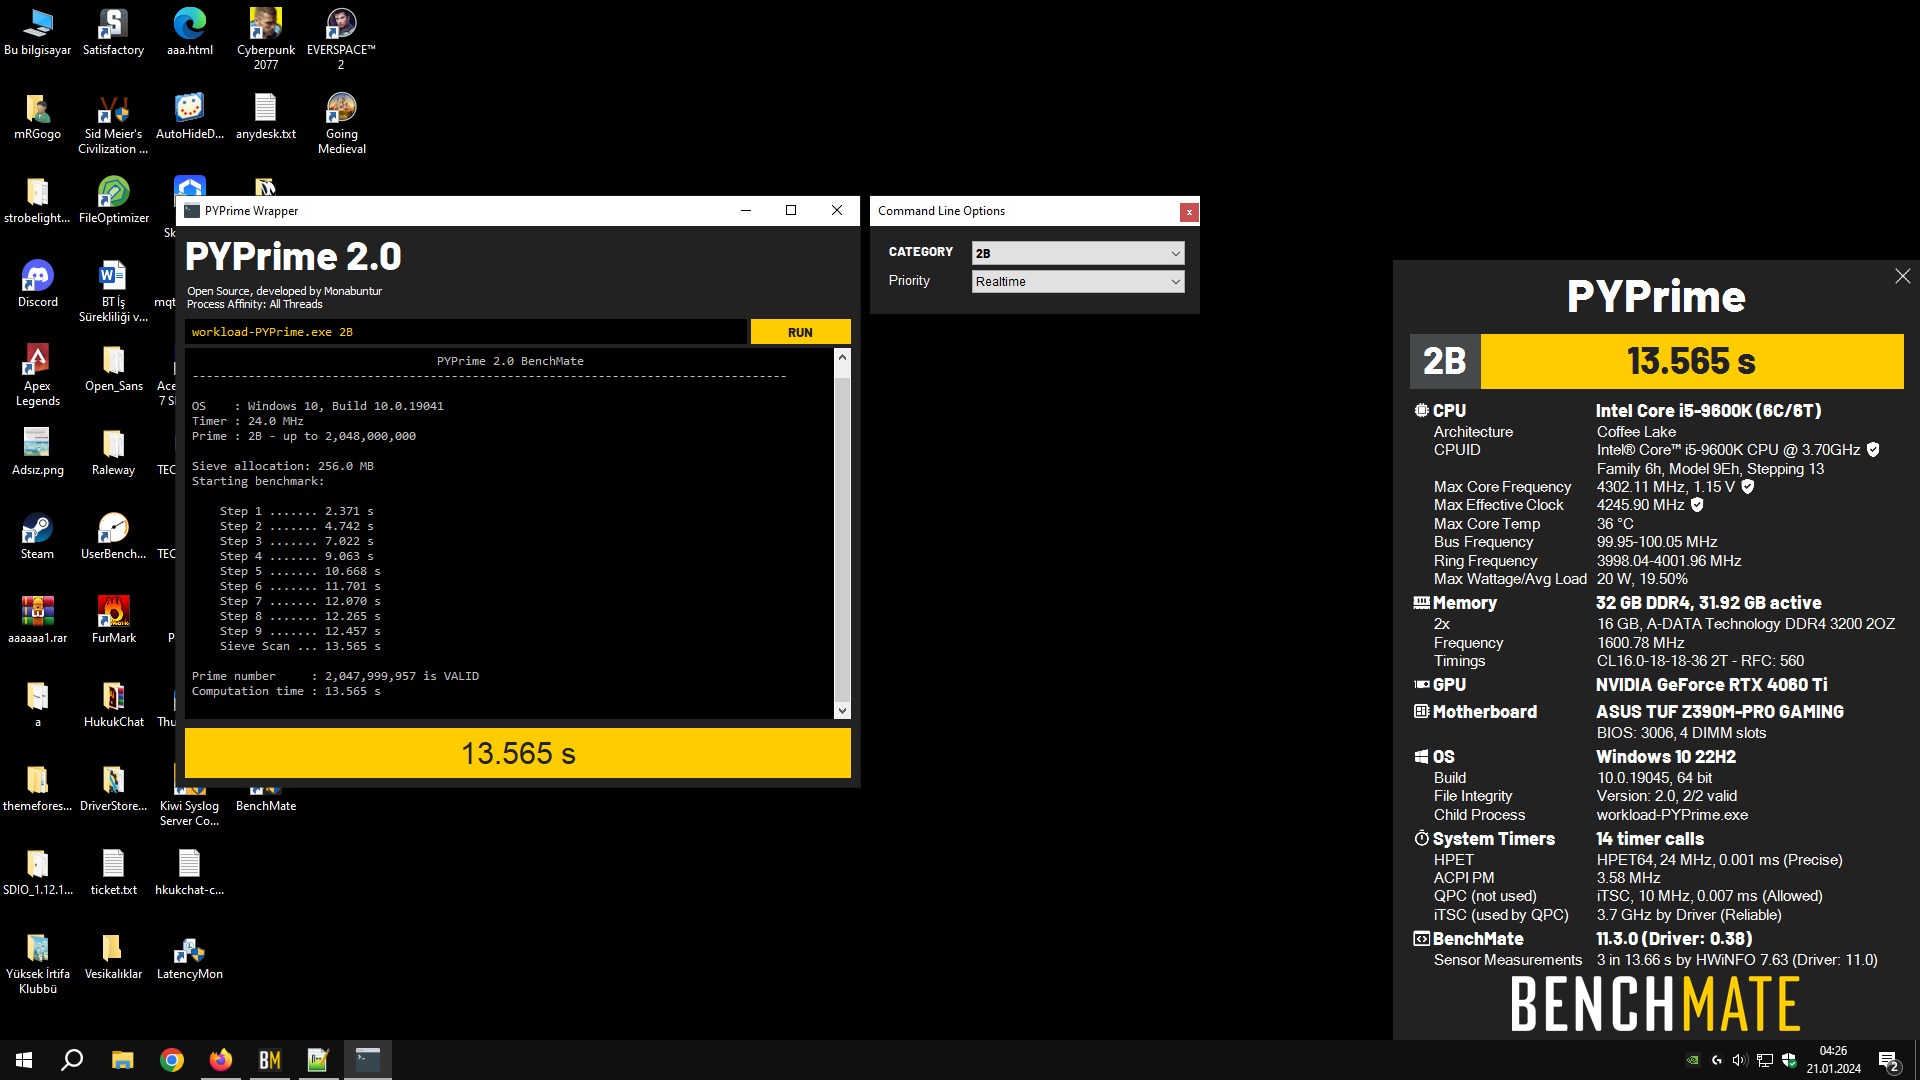The width and height of the screenshot is (1920, 1080).
Task: Click the Computation time 13.565 s line
Action: [286, 691]
